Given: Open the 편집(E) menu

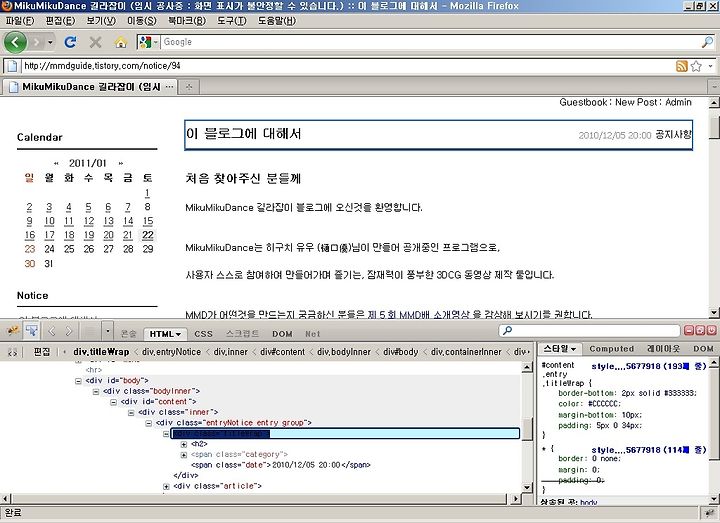Looking at the screenshot, I should (60, 21).
